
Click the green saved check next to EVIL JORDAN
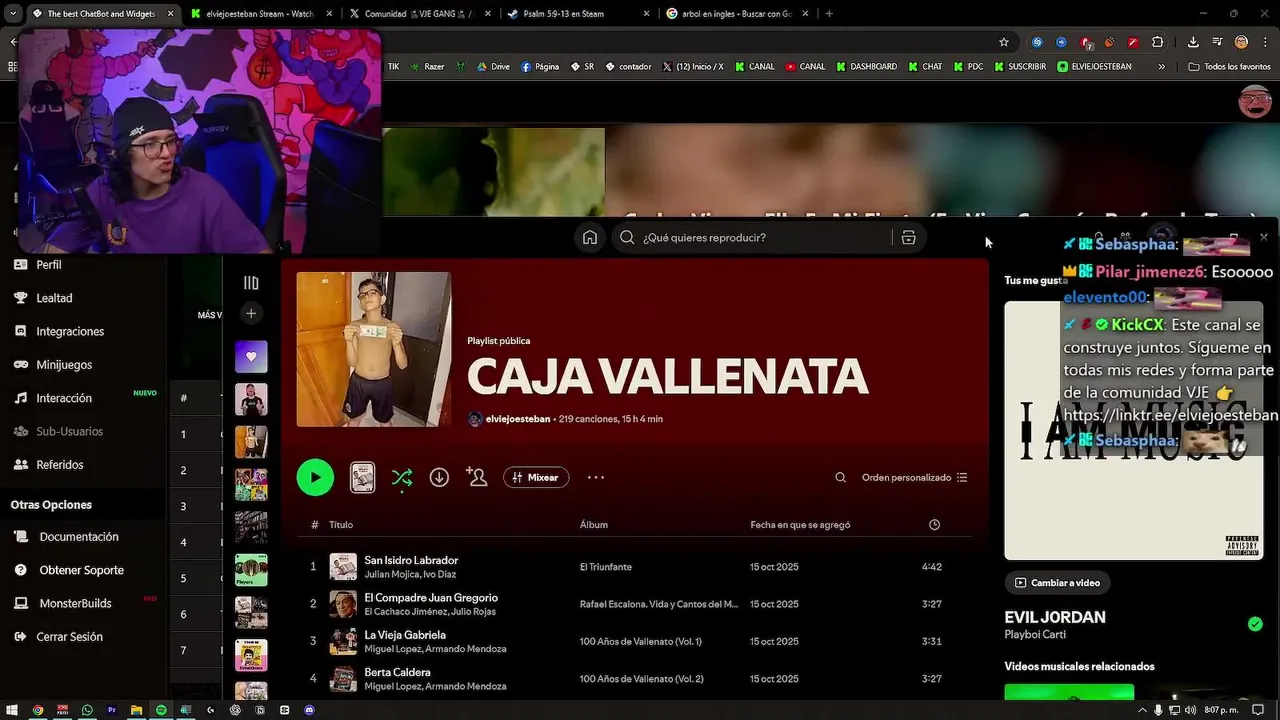pyautogui.click(x=1255, y=624)
